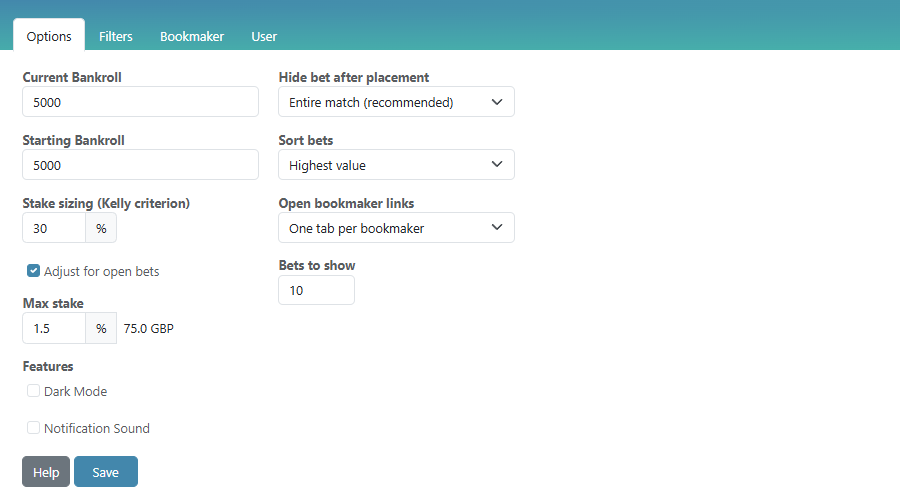This screenshot has height=500, width=900.
Task: Expand the Open bookmaker links dropdown
Action: 397,228
